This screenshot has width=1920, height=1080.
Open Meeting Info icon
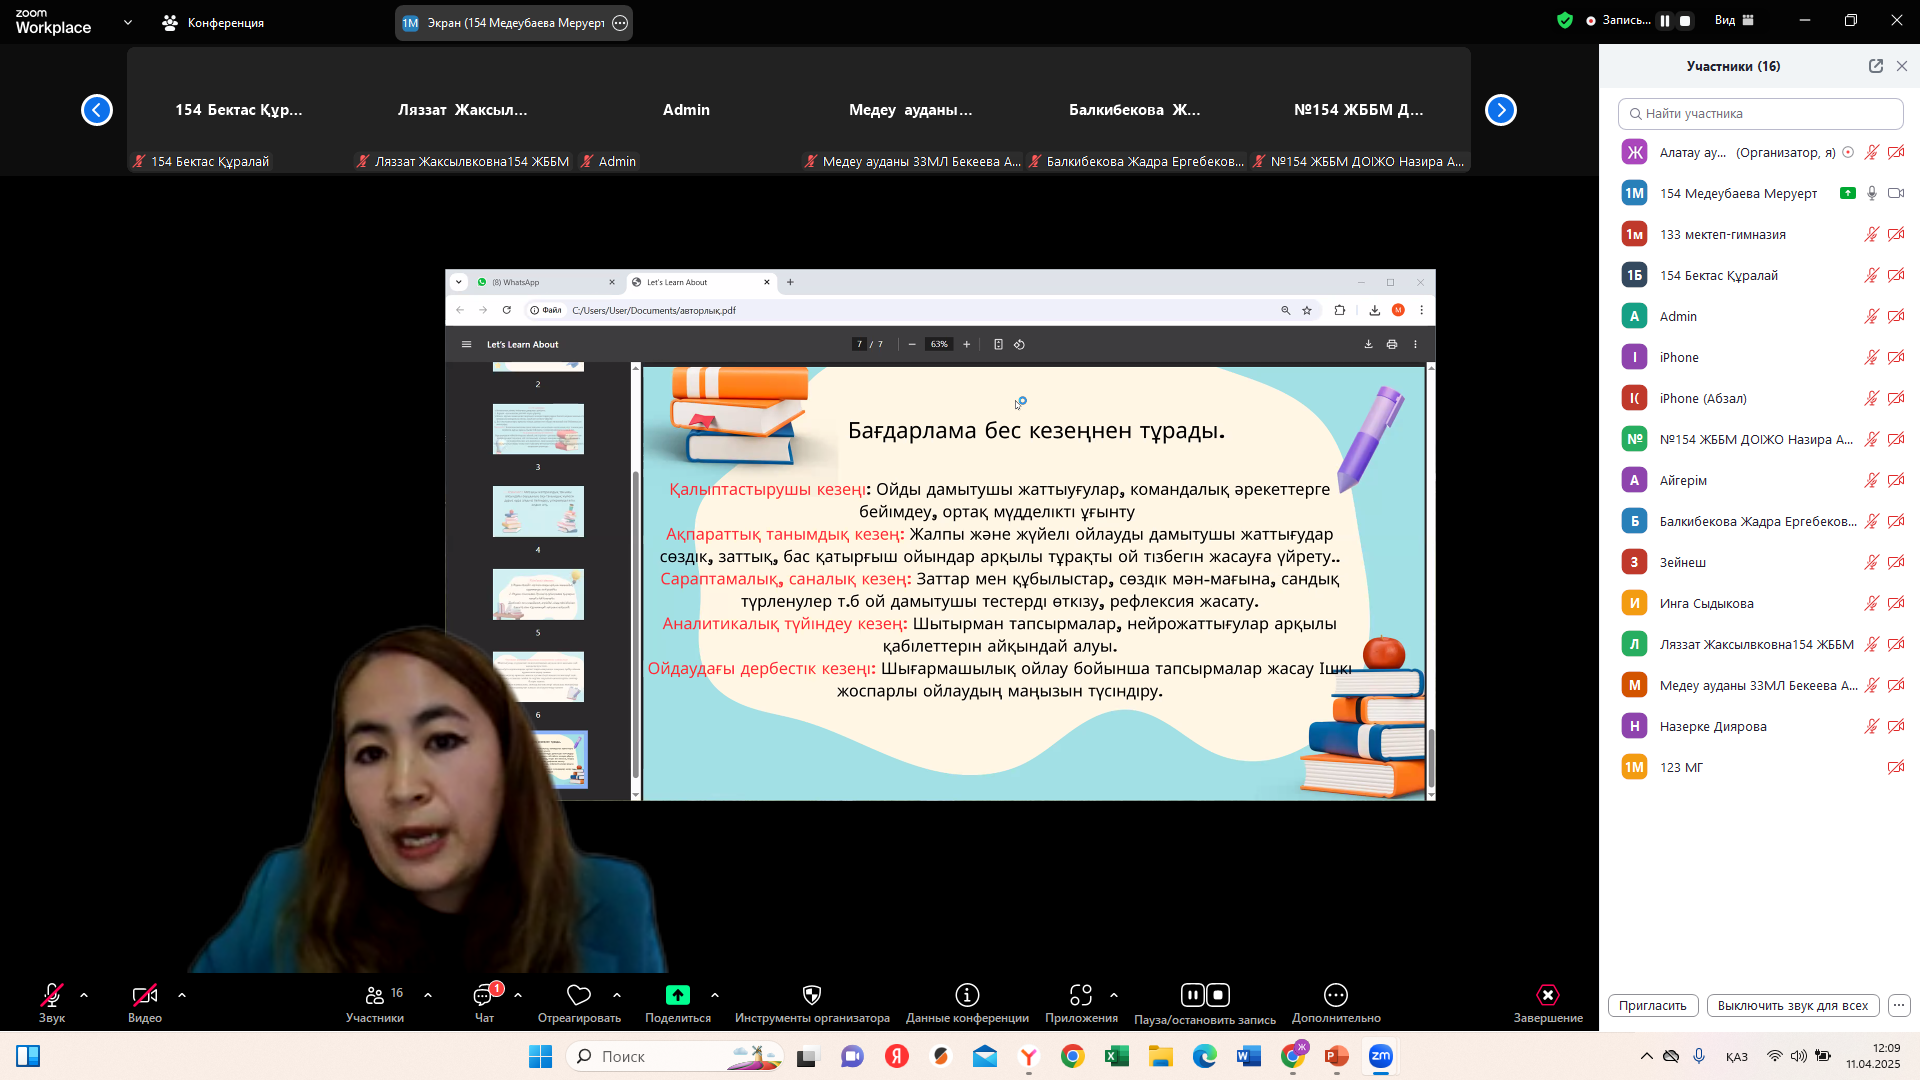(x=967, y=995)
